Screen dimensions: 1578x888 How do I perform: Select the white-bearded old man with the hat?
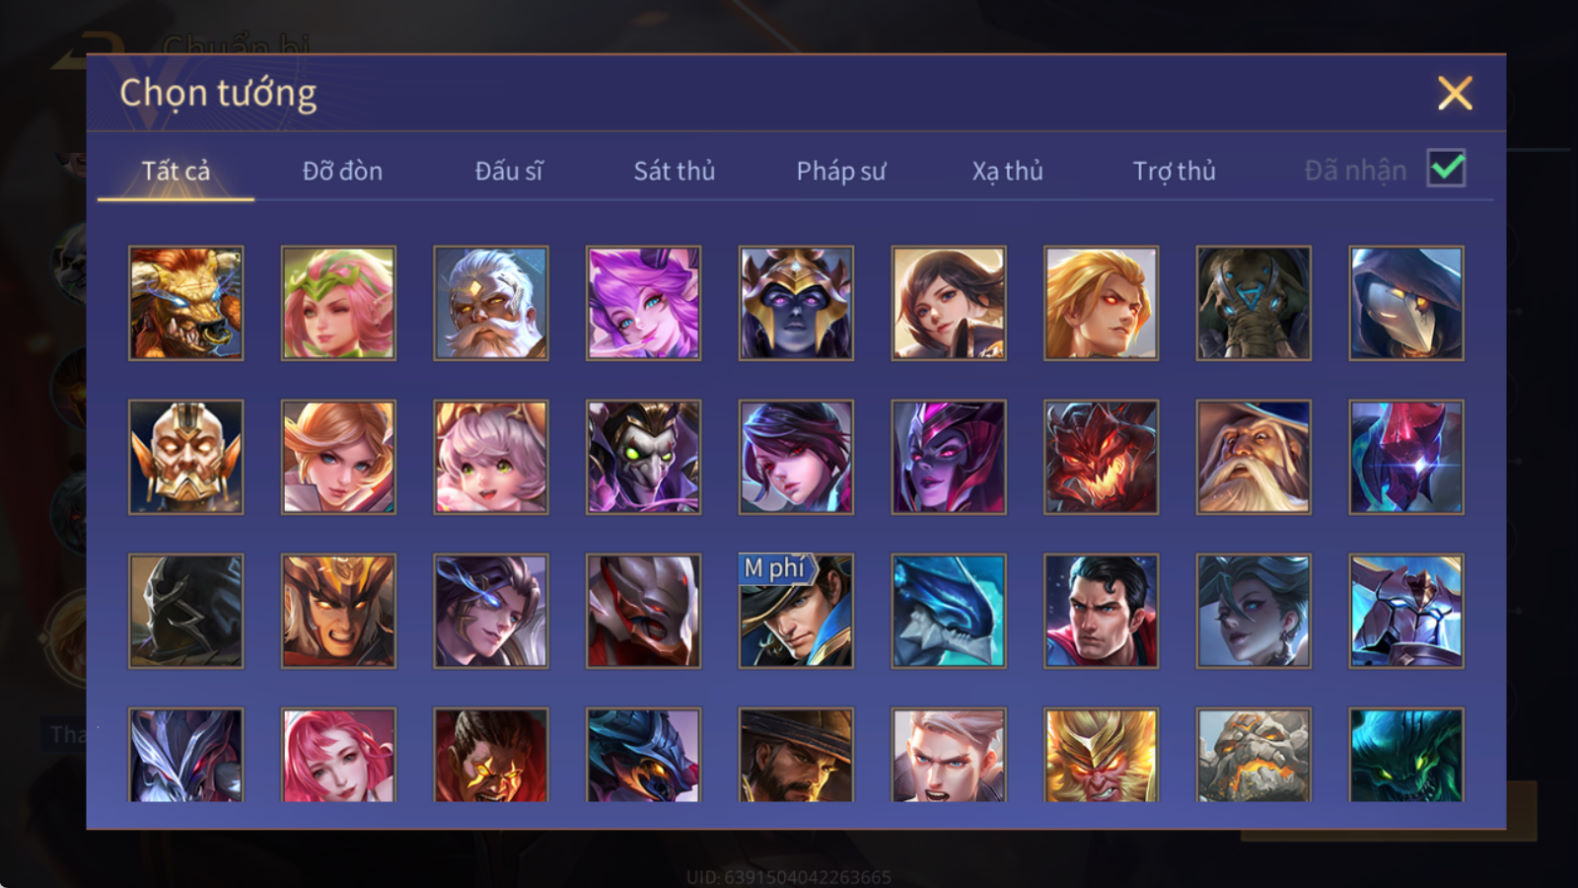[1253, 457]
